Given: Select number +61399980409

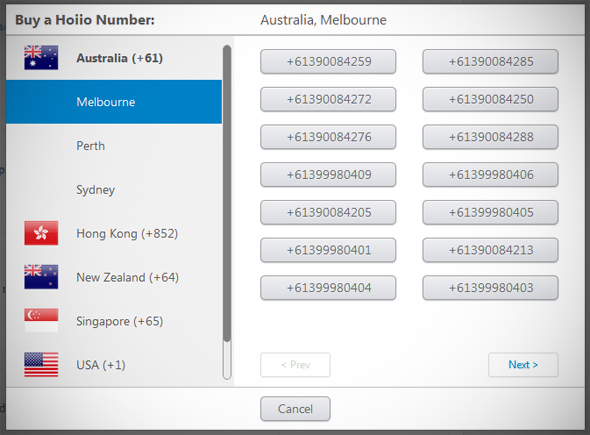Looking at the screenshot, I should [x=328, y=175].
